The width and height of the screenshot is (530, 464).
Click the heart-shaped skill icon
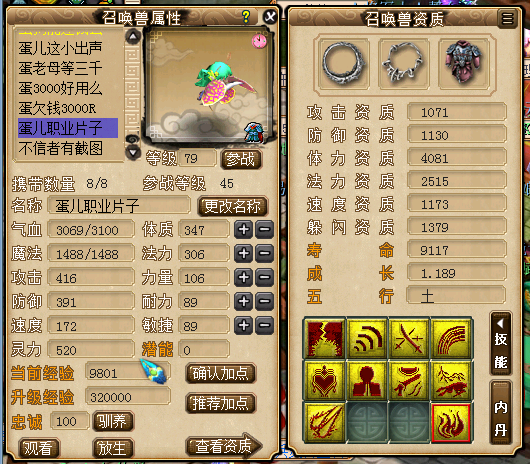pos(324,380)
